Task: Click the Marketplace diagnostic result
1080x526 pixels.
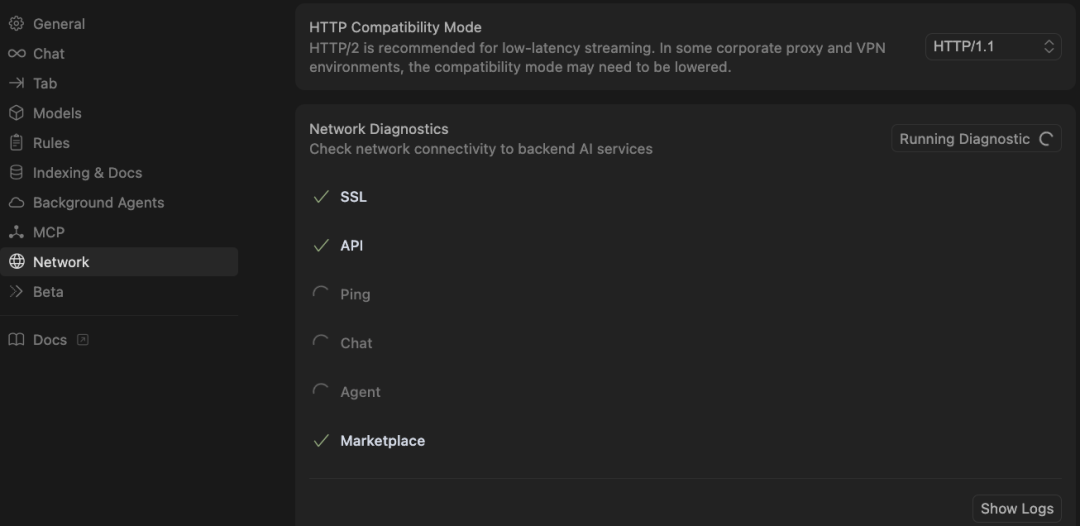Action: click(382, 441)
